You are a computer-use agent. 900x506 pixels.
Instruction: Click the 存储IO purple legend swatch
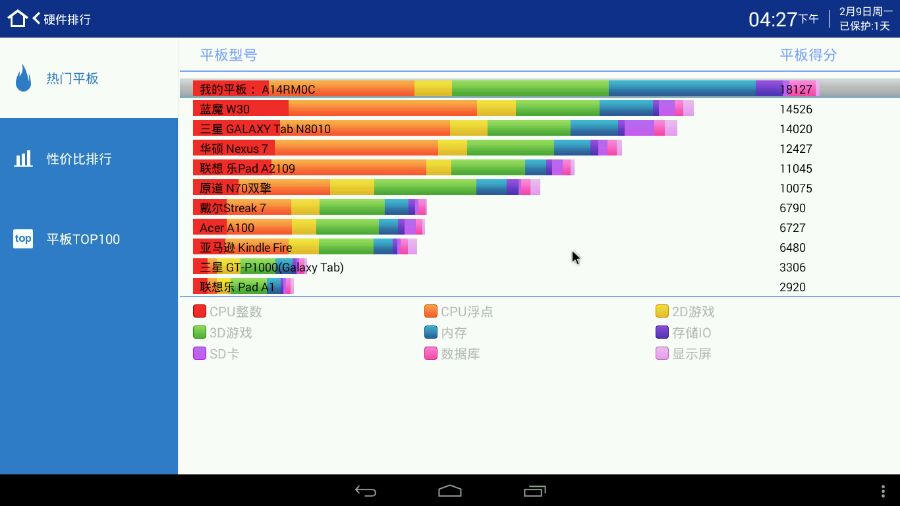click(662, 332)
